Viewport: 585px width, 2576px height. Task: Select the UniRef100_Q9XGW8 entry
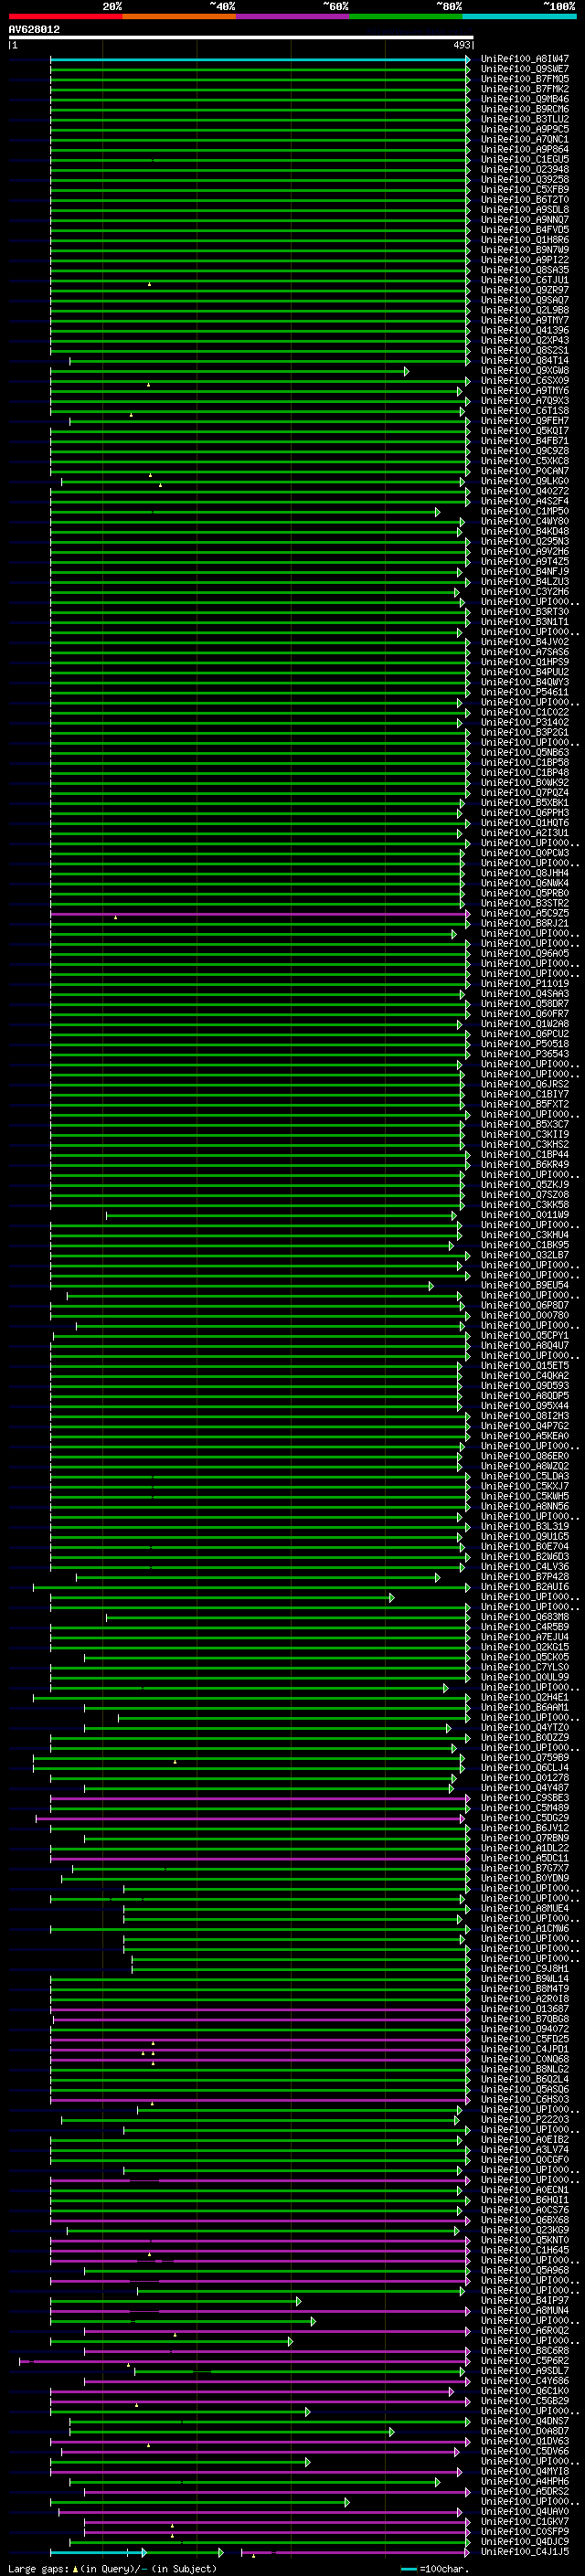pos(524,370)
